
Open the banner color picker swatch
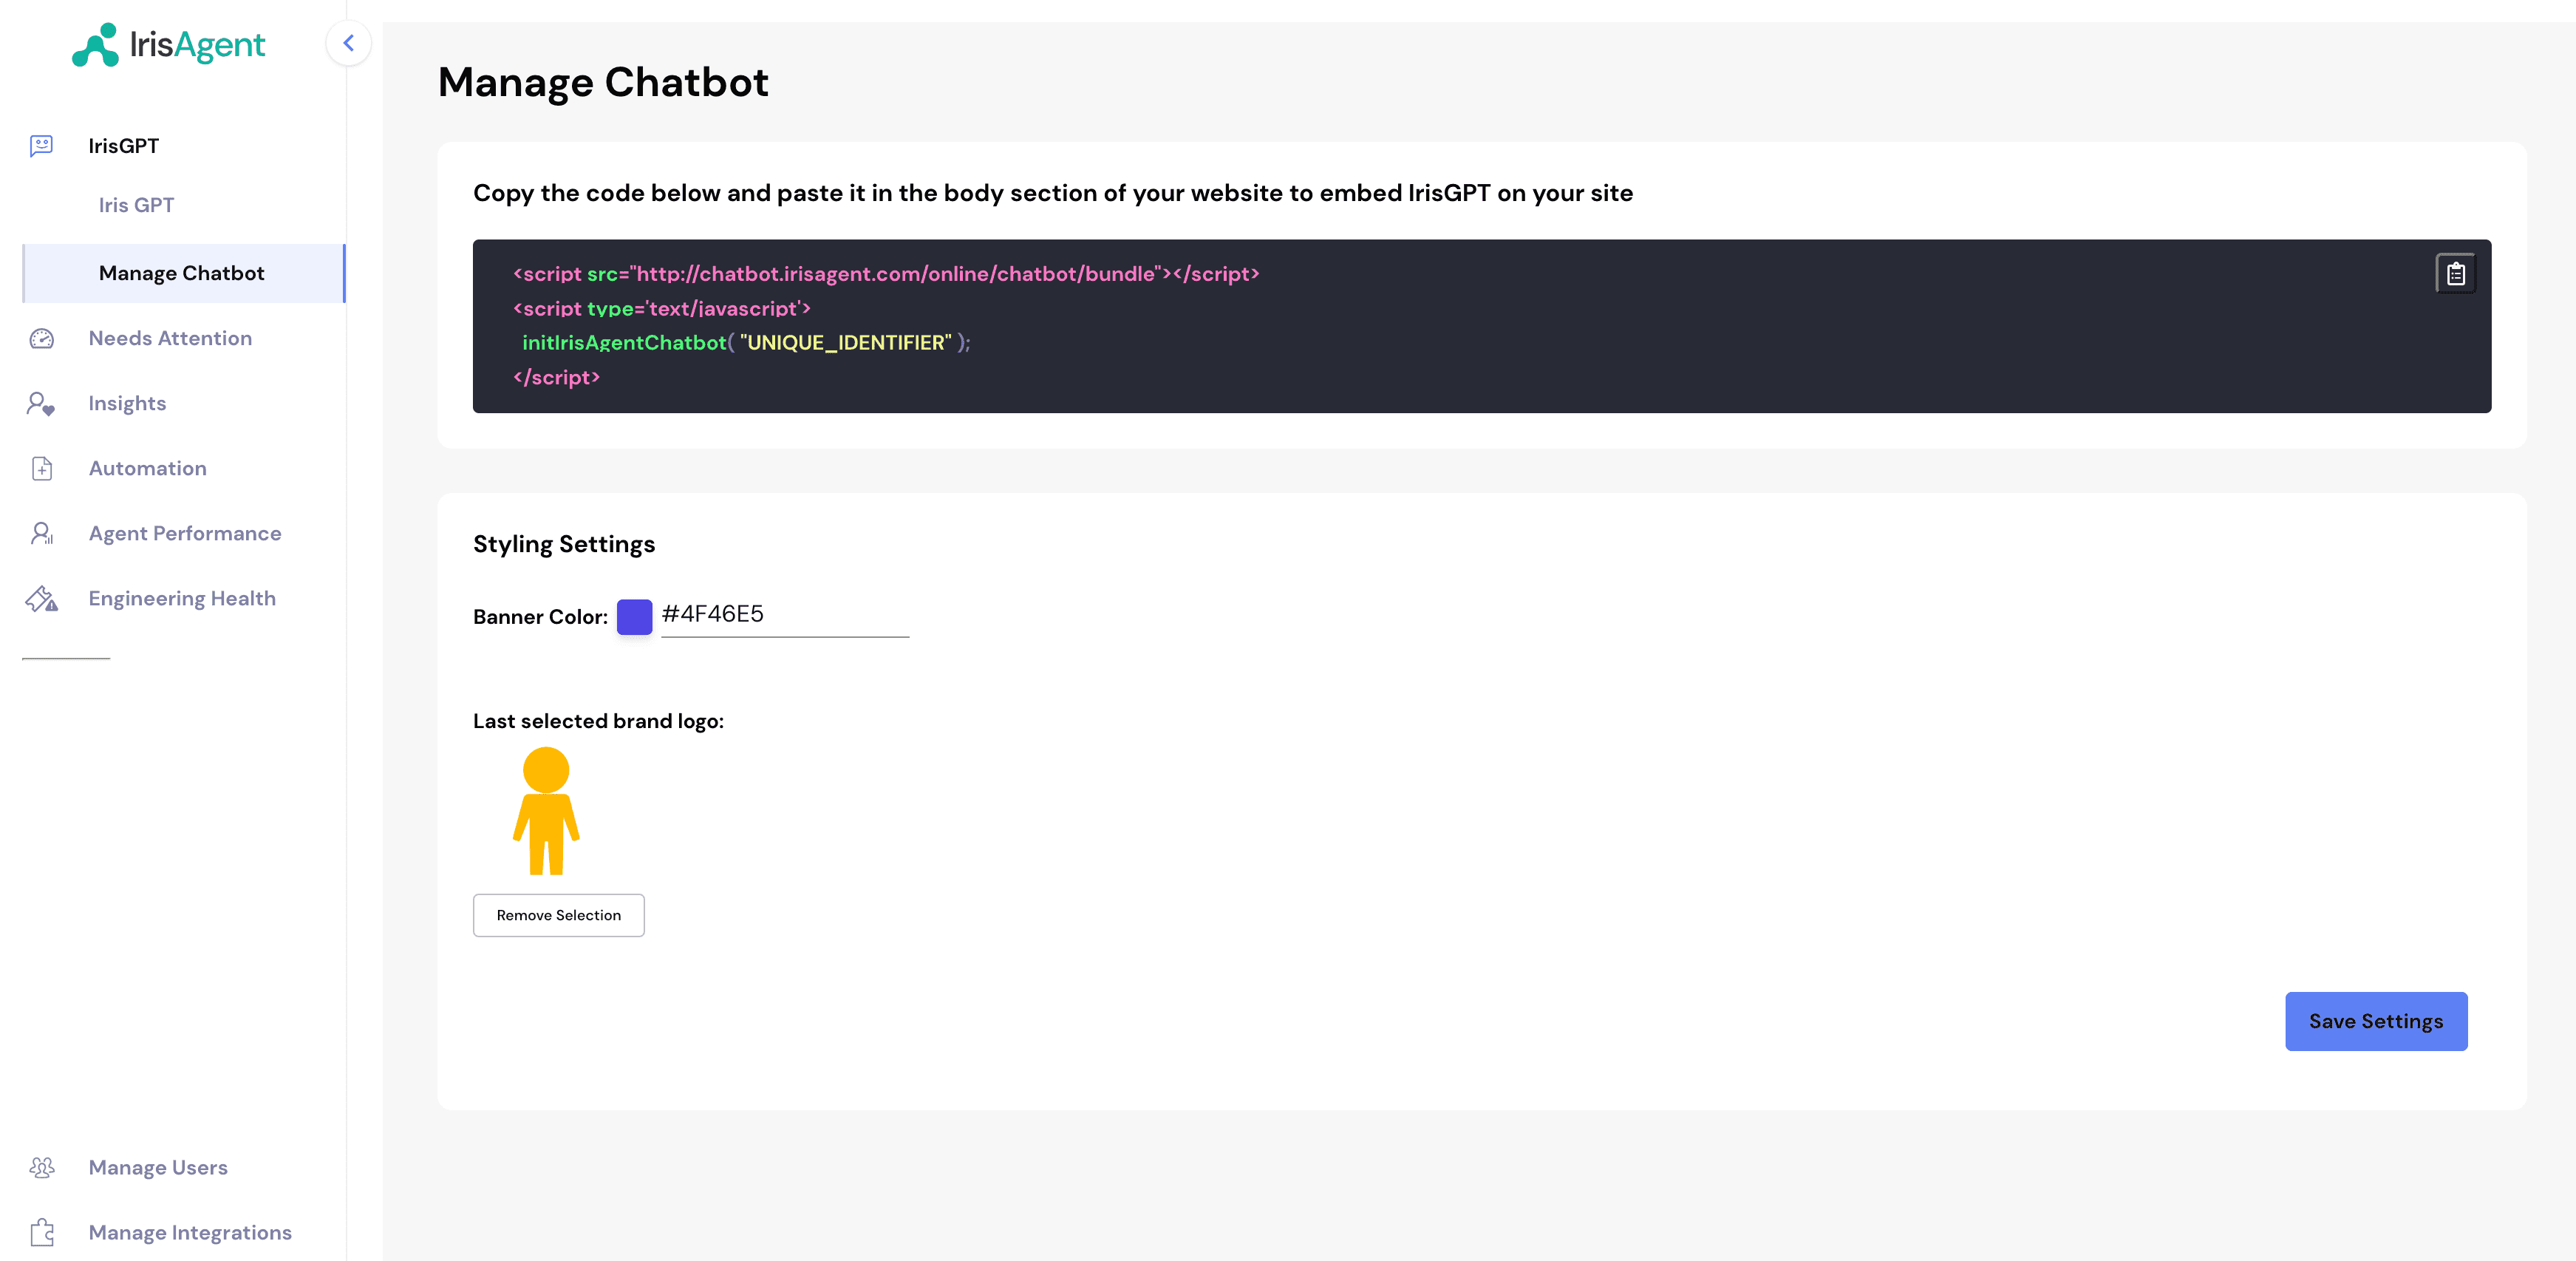(634, 617)
